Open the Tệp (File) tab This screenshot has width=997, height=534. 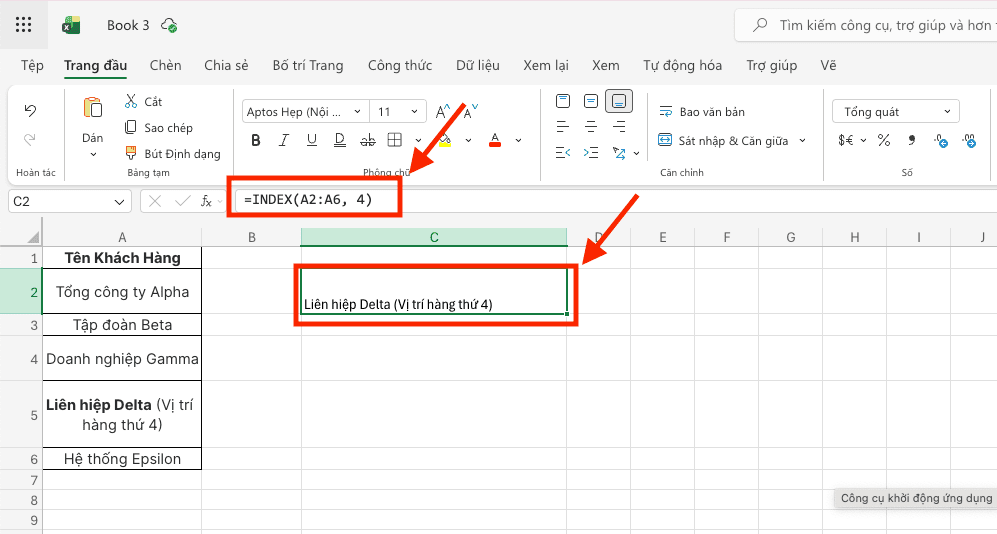pyautogui.click(x=32, y=65)
